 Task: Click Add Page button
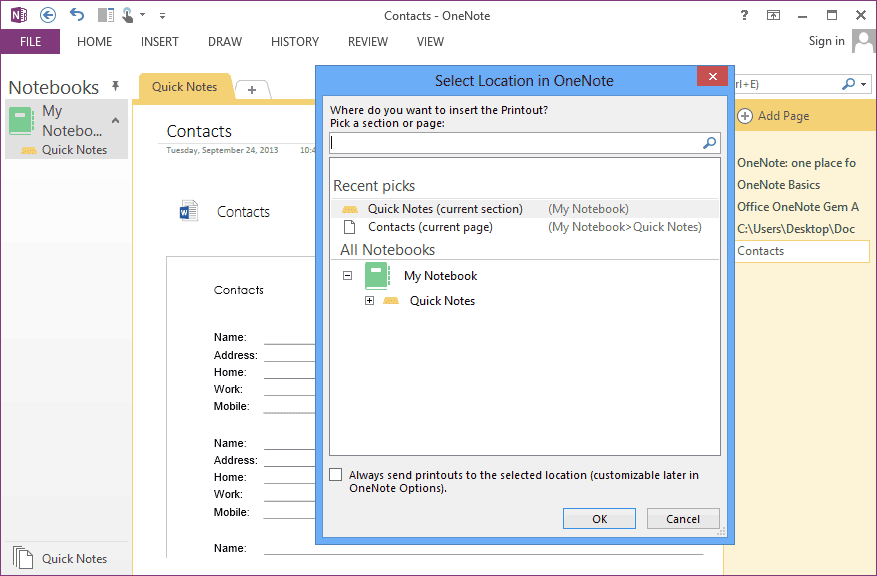(774, 116)
